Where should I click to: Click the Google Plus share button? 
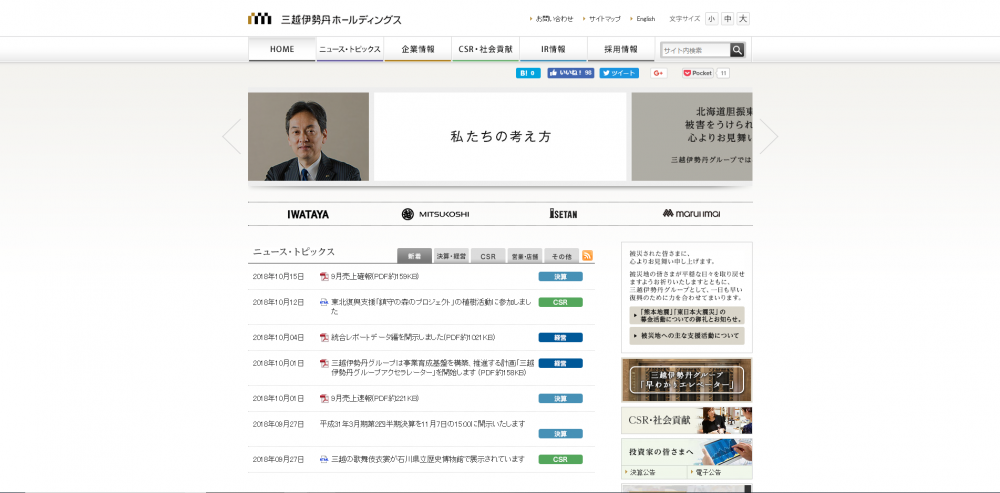659,73
